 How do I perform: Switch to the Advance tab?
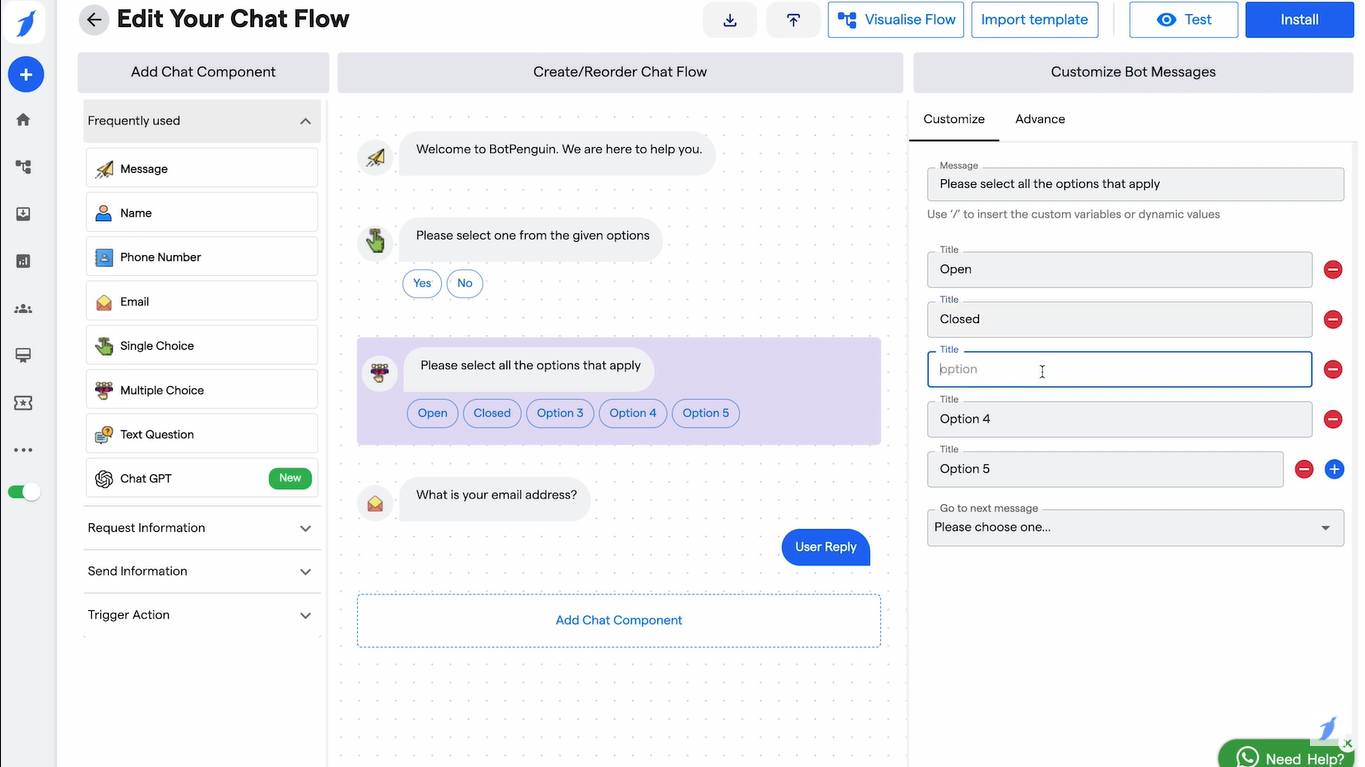point(1039,118)
